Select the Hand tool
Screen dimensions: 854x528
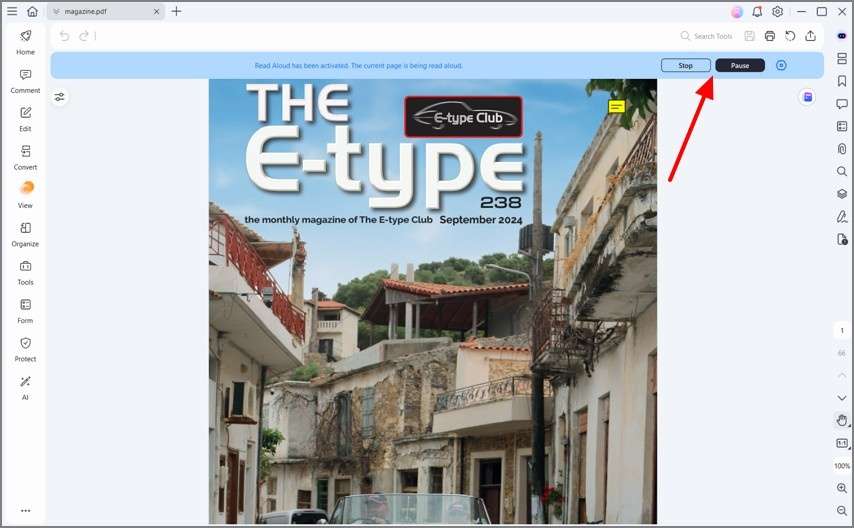pyautogui.click(x=842, y=420)
